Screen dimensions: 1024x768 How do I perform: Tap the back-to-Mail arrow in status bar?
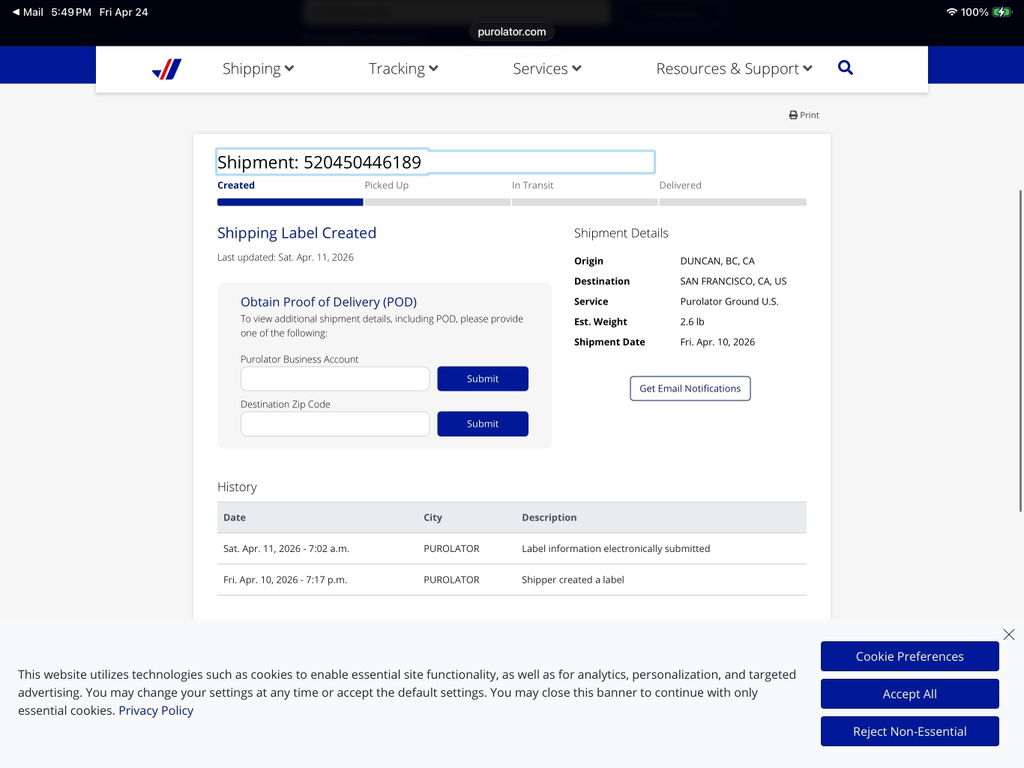(16, 12)
